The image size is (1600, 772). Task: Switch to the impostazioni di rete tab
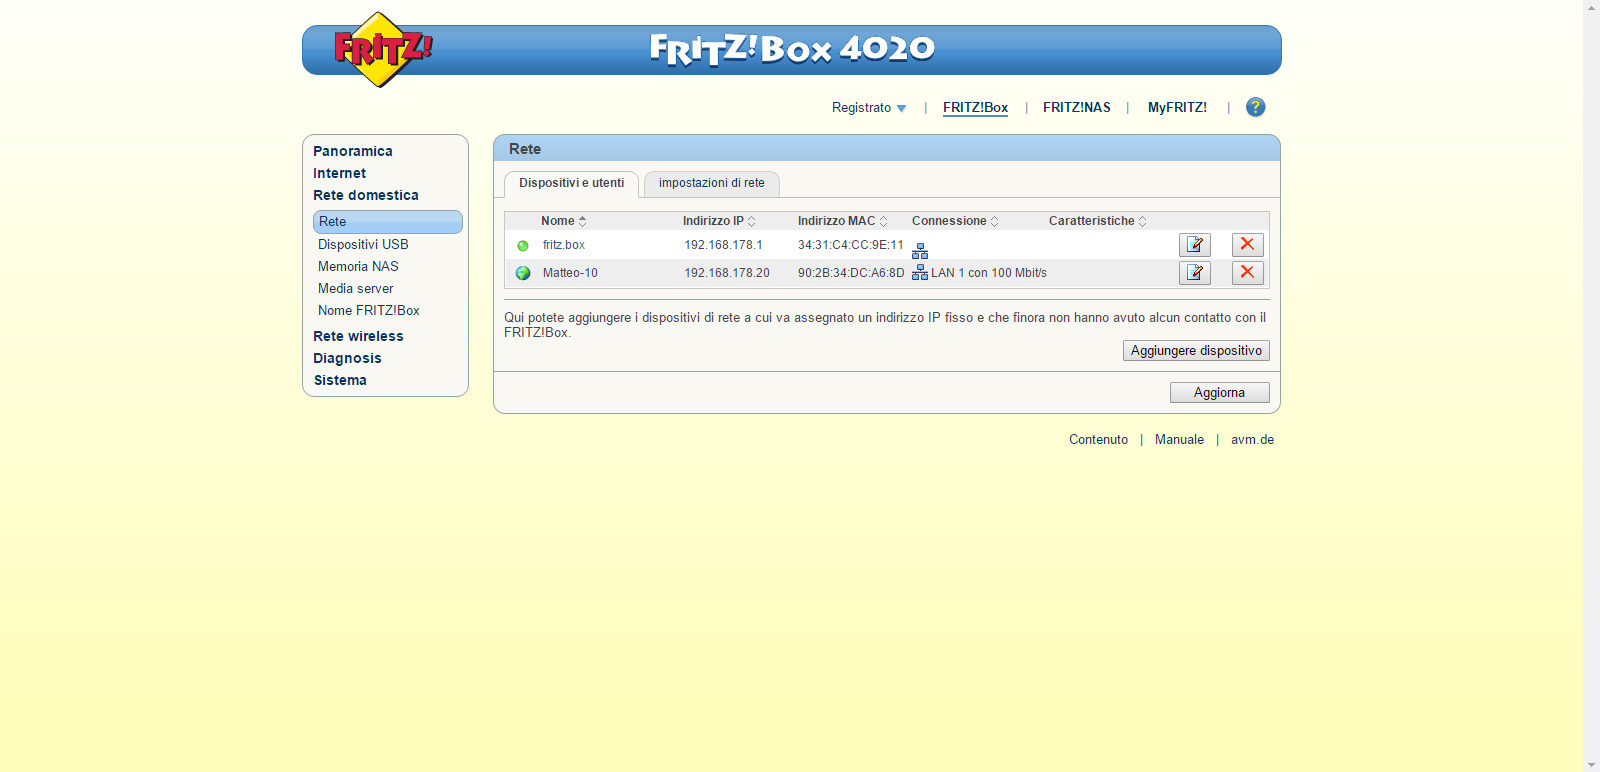[x=711, y=183]
